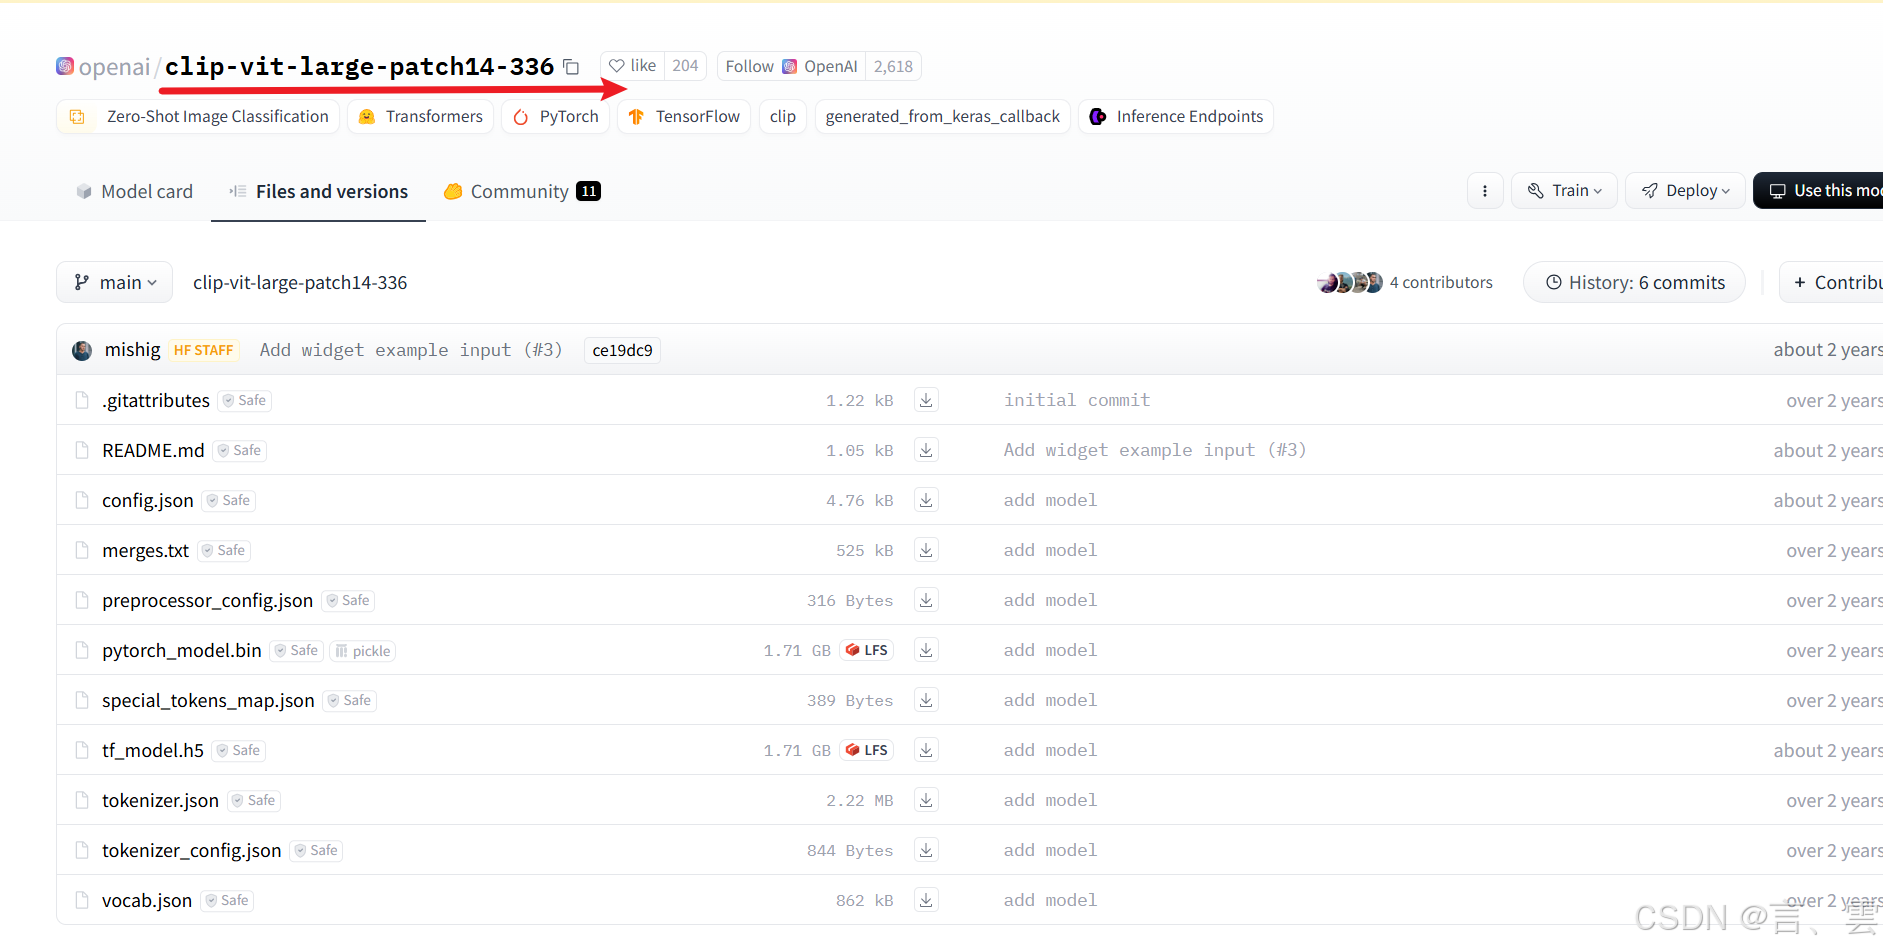Open the tokenizer.json file
Screen dimensions: 1883x950
pos(160,801)
